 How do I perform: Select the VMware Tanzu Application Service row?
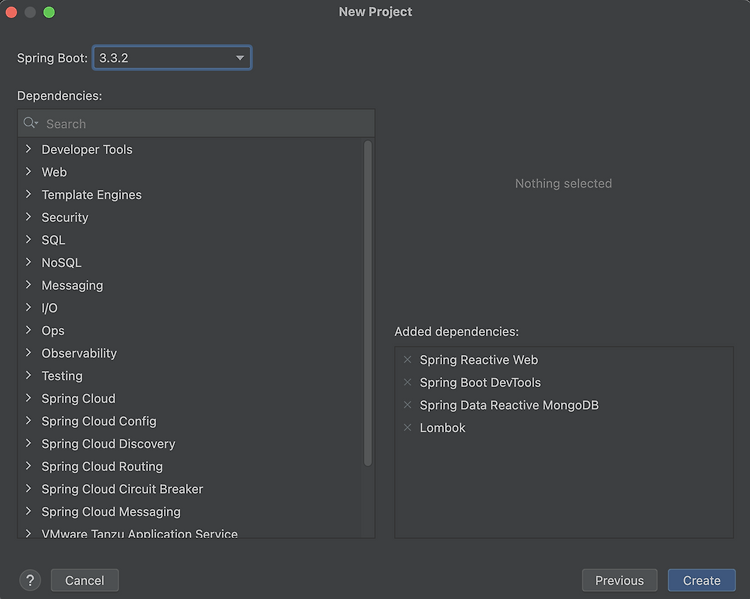click(190, 532)
